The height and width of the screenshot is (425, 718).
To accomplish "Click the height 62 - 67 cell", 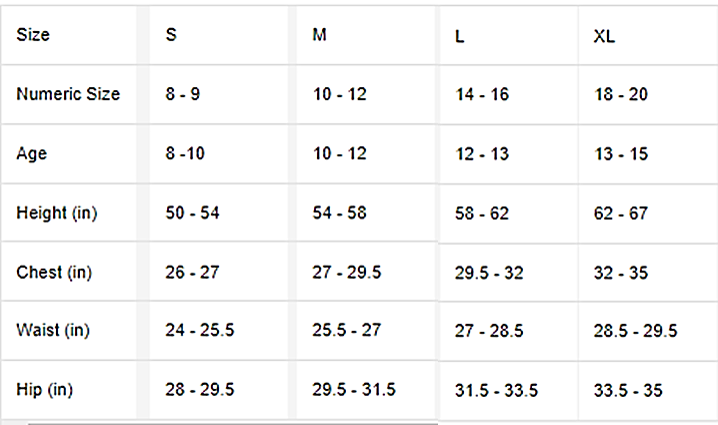I will click(621, 213).
